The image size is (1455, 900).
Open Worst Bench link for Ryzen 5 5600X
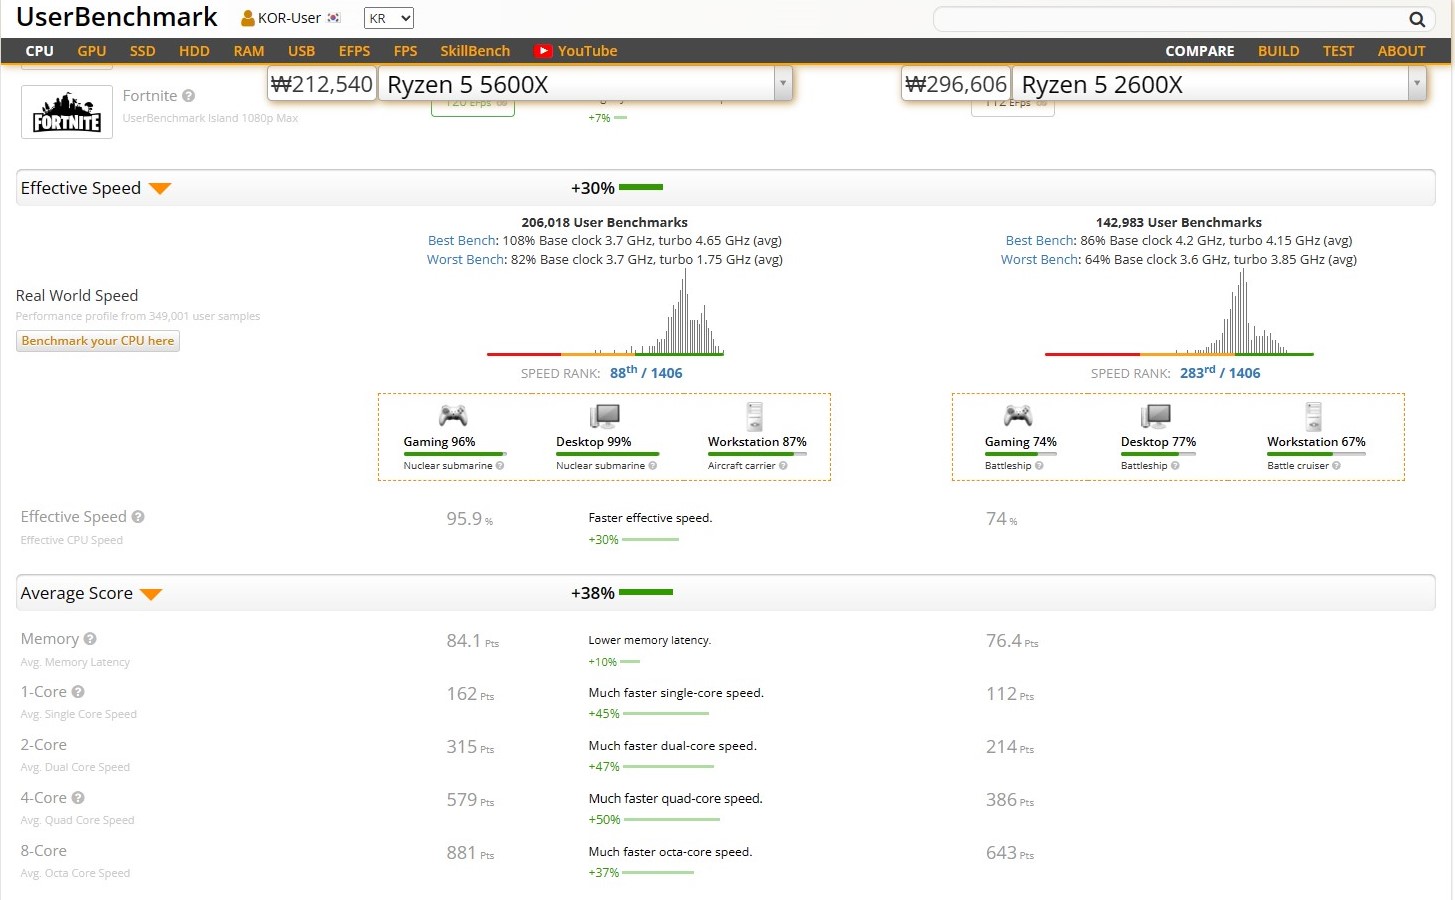[x=466, y=260]
